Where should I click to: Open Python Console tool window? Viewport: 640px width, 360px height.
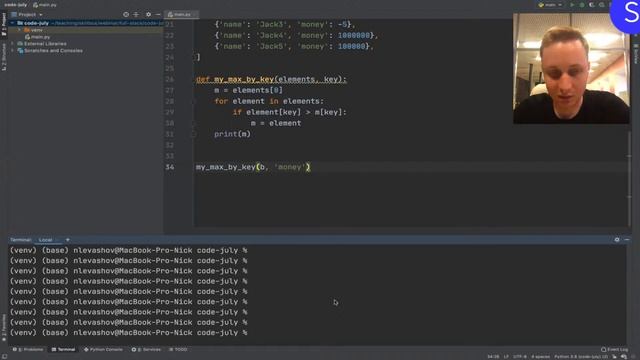tap(103, 350)
